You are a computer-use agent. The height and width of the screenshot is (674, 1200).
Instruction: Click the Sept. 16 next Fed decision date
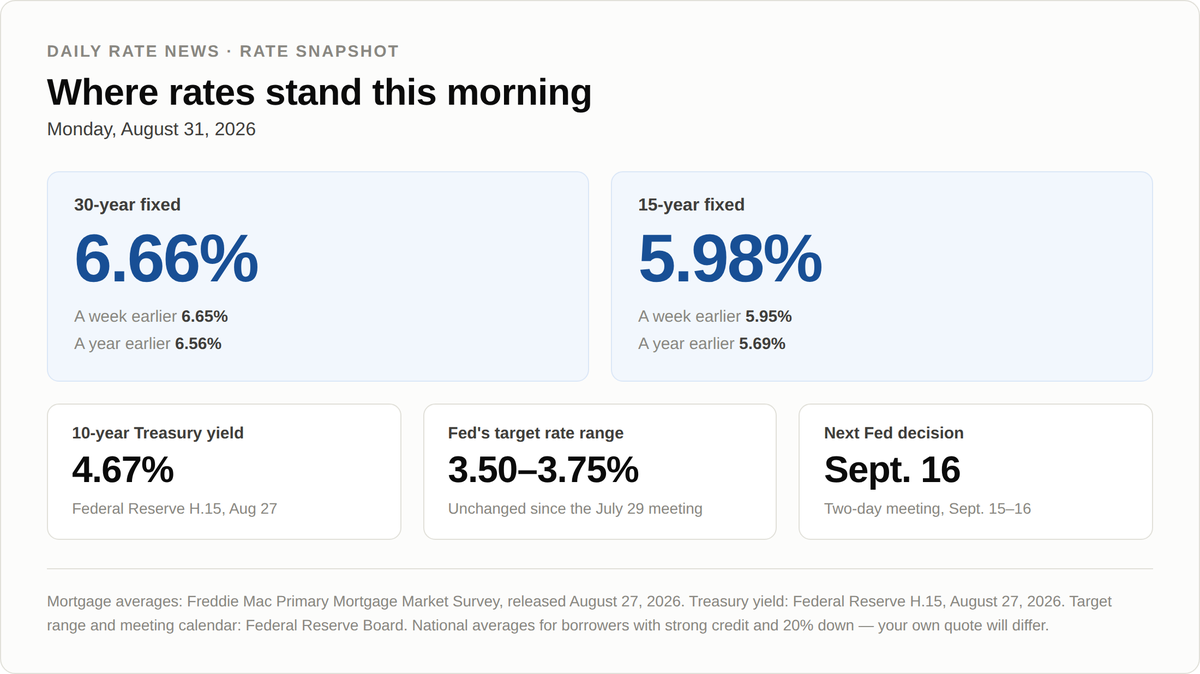(892, 470)
